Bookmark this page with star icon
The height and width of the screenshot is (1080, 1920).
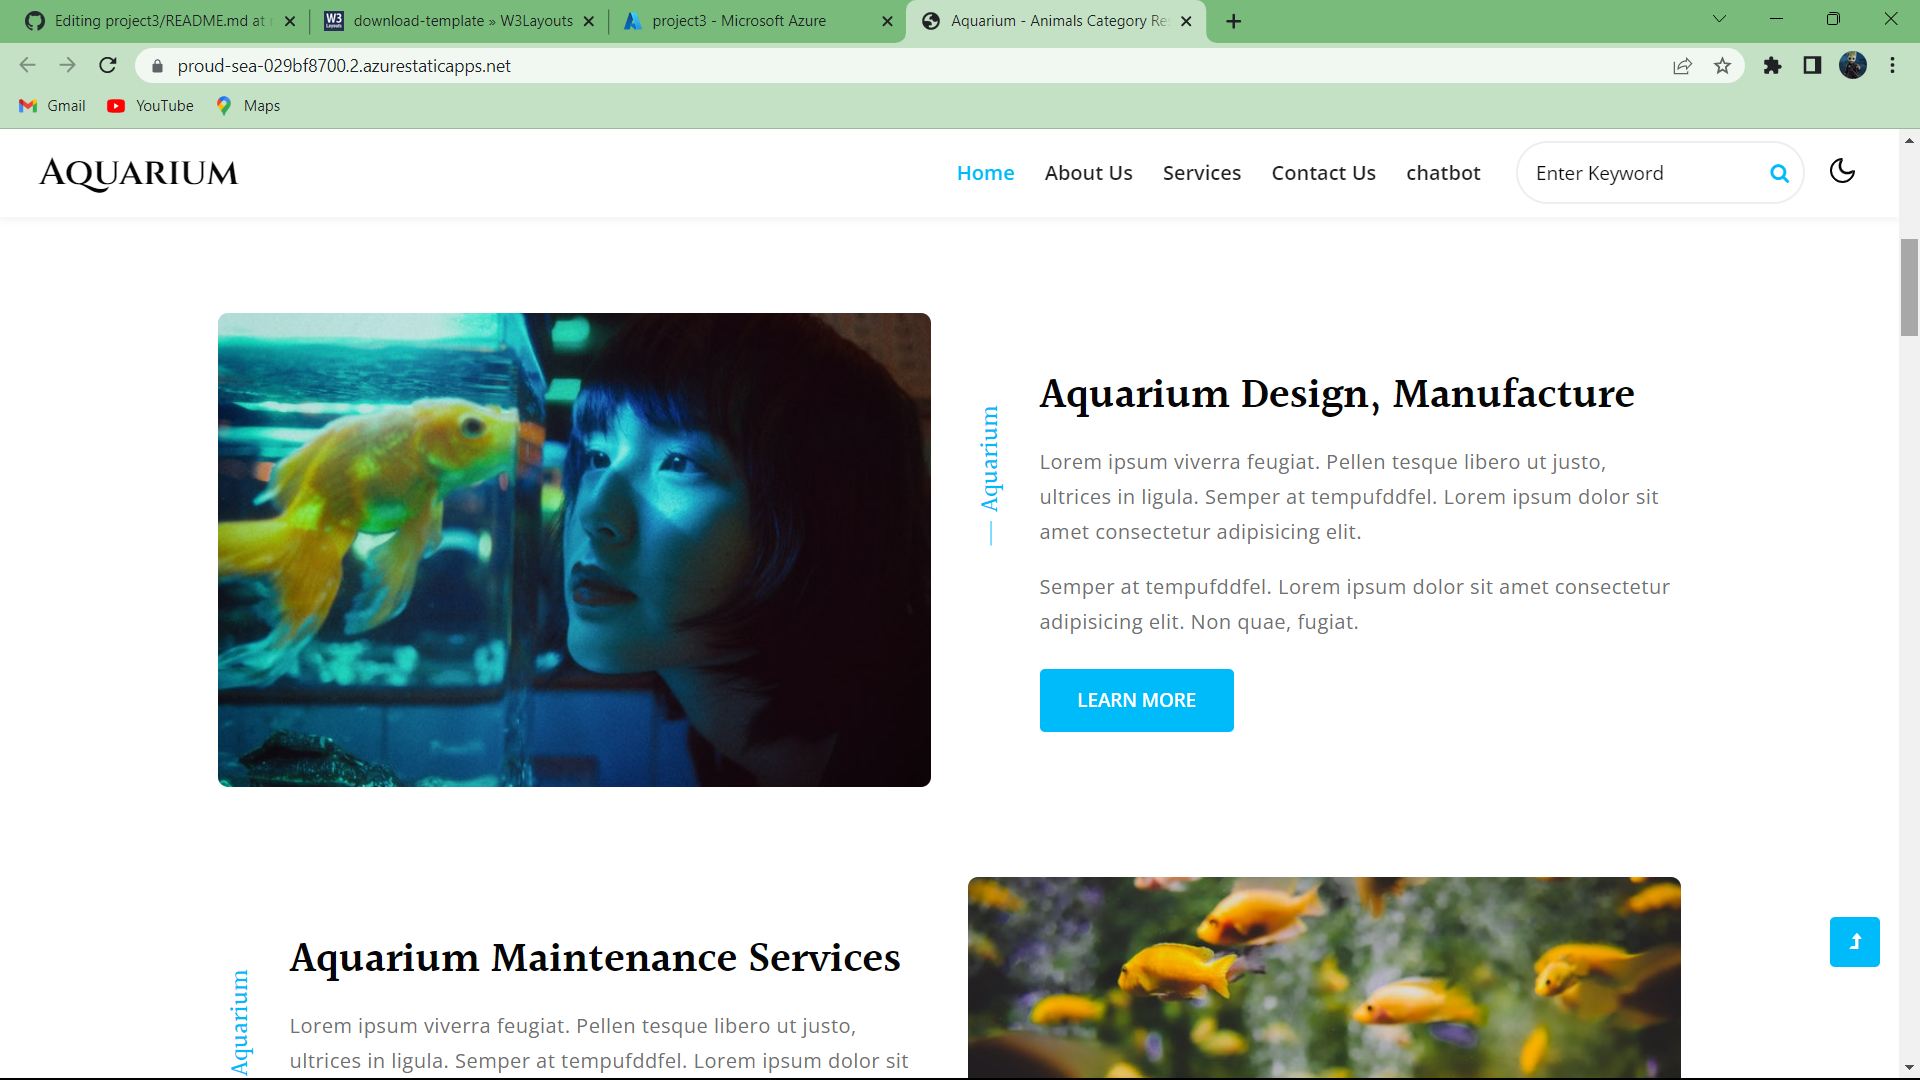[x=1722, y=66]
